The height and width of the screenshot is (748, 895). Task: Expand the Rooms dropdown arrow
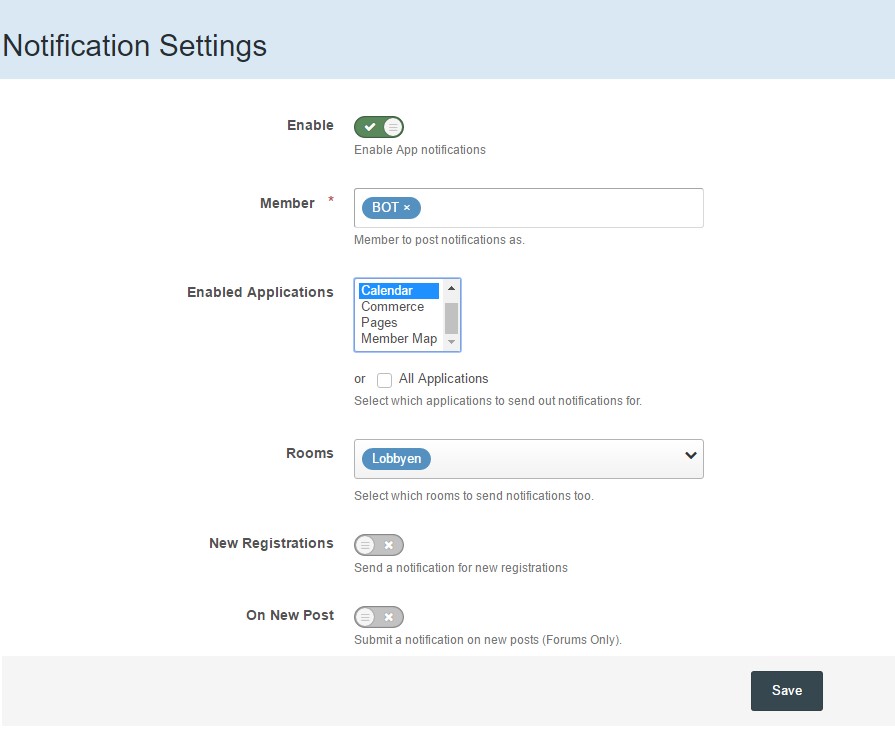(x=691, y=455)
